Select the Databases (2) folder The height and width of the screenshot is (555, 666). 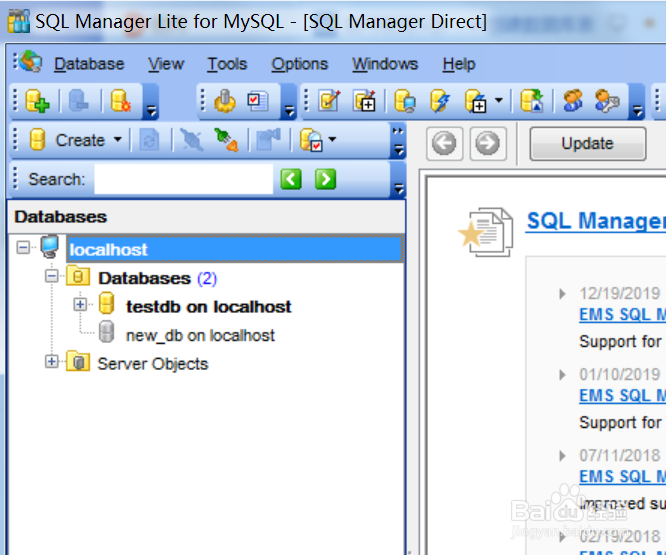pos(158,279)
